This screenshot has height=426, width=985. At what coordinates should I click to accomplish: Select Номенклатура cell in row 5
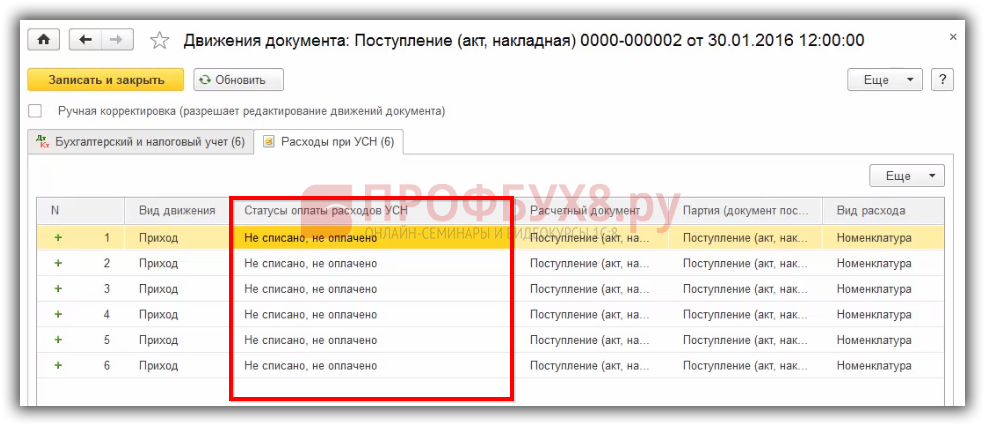tap(874, 340)
